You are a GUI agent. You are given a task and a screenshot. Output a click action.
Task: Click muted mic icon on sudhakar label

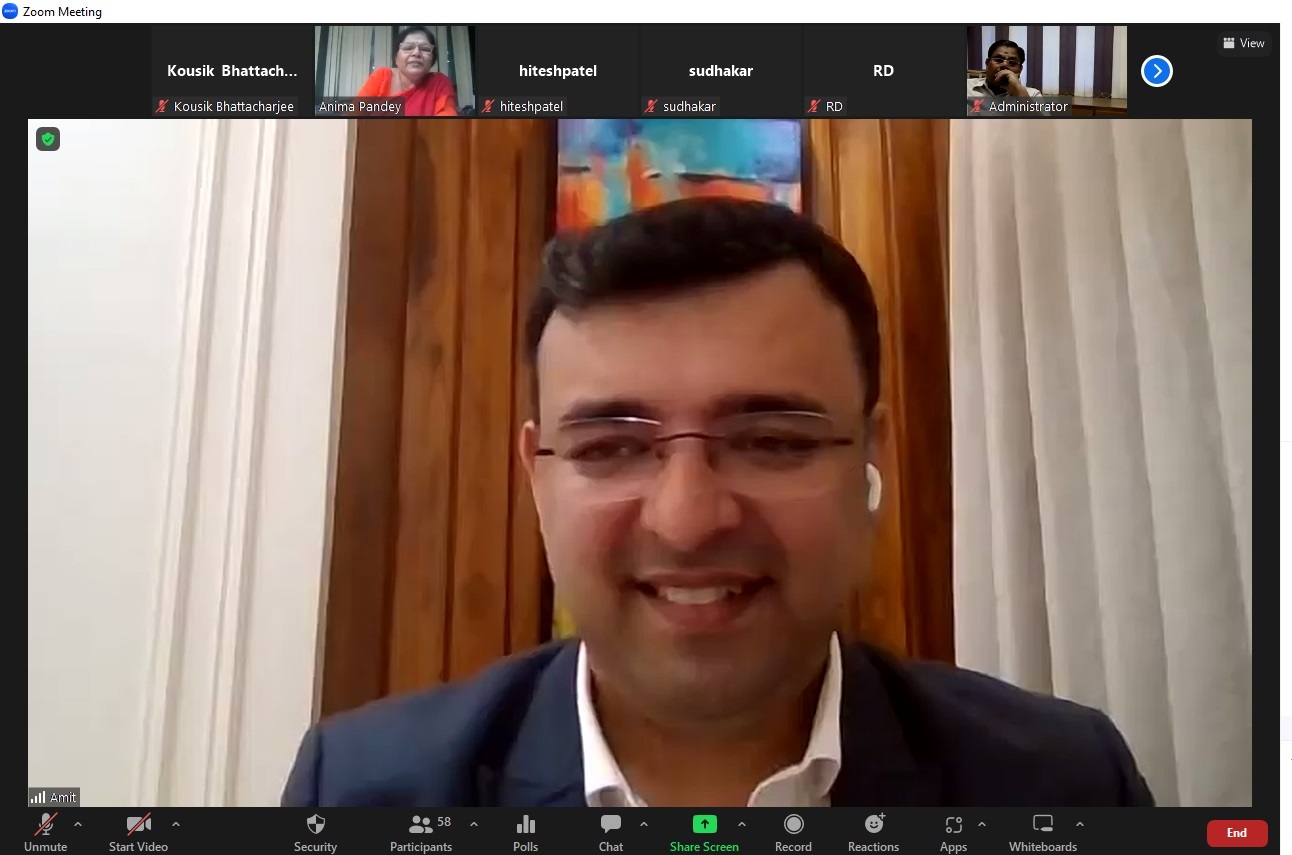click(651, 106)
